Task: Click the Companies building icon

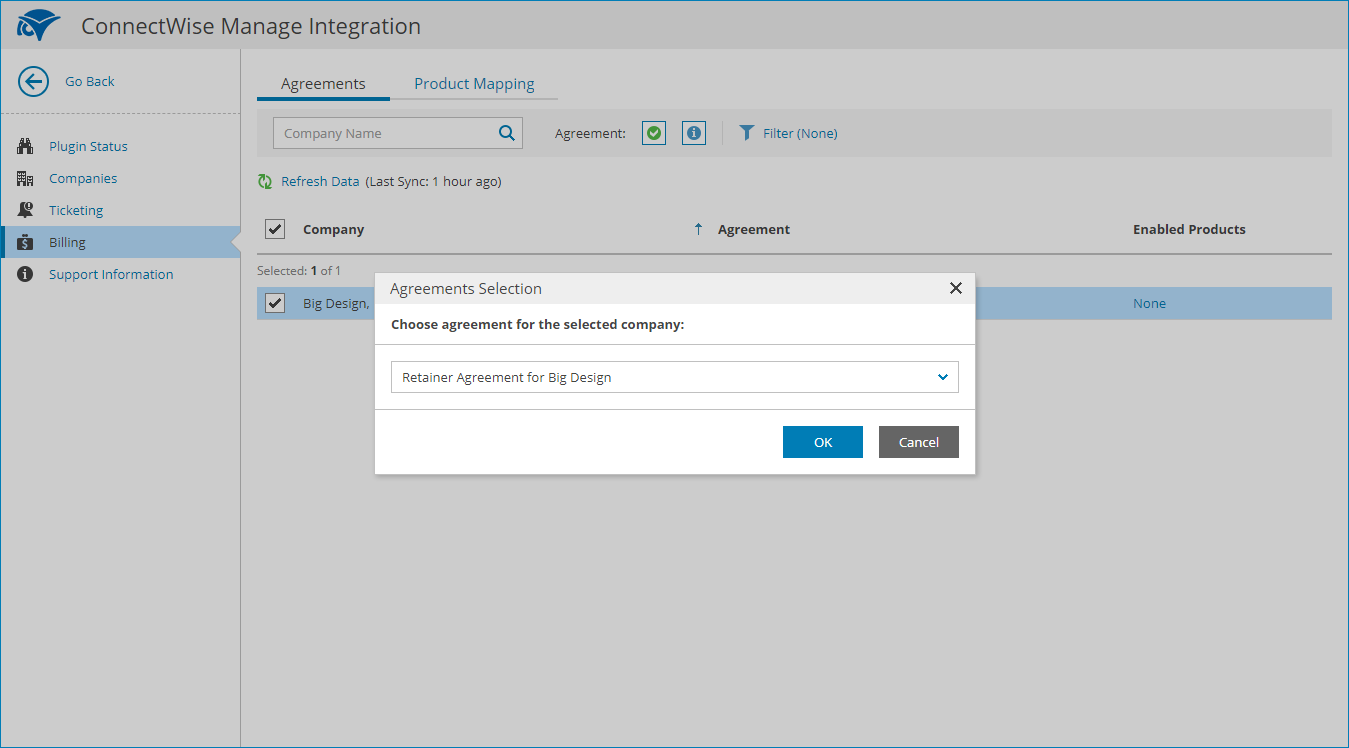Action: 26,178
